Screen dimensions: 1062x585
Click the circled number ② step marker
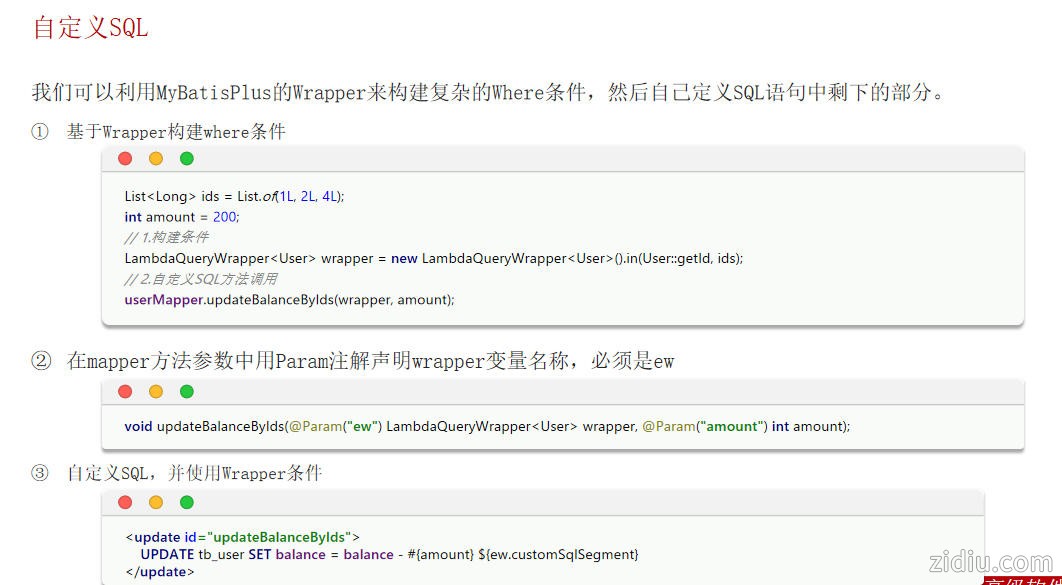tap(40, 361)
